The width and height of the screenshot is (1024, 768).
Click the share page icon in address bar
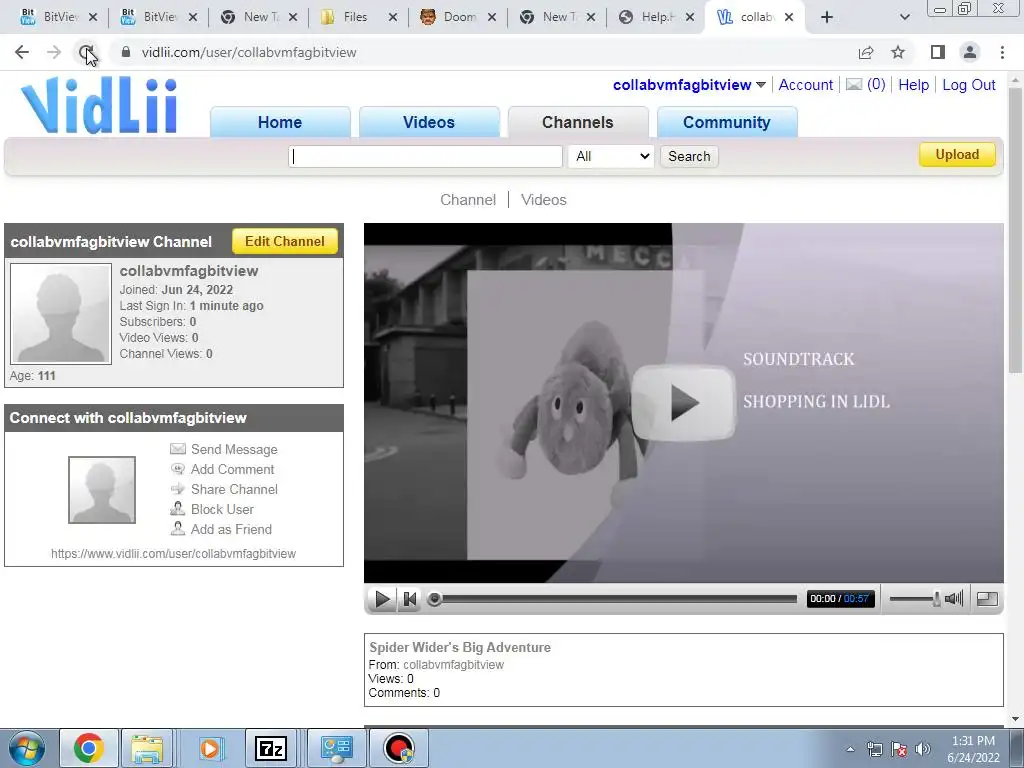pos(866,52)
